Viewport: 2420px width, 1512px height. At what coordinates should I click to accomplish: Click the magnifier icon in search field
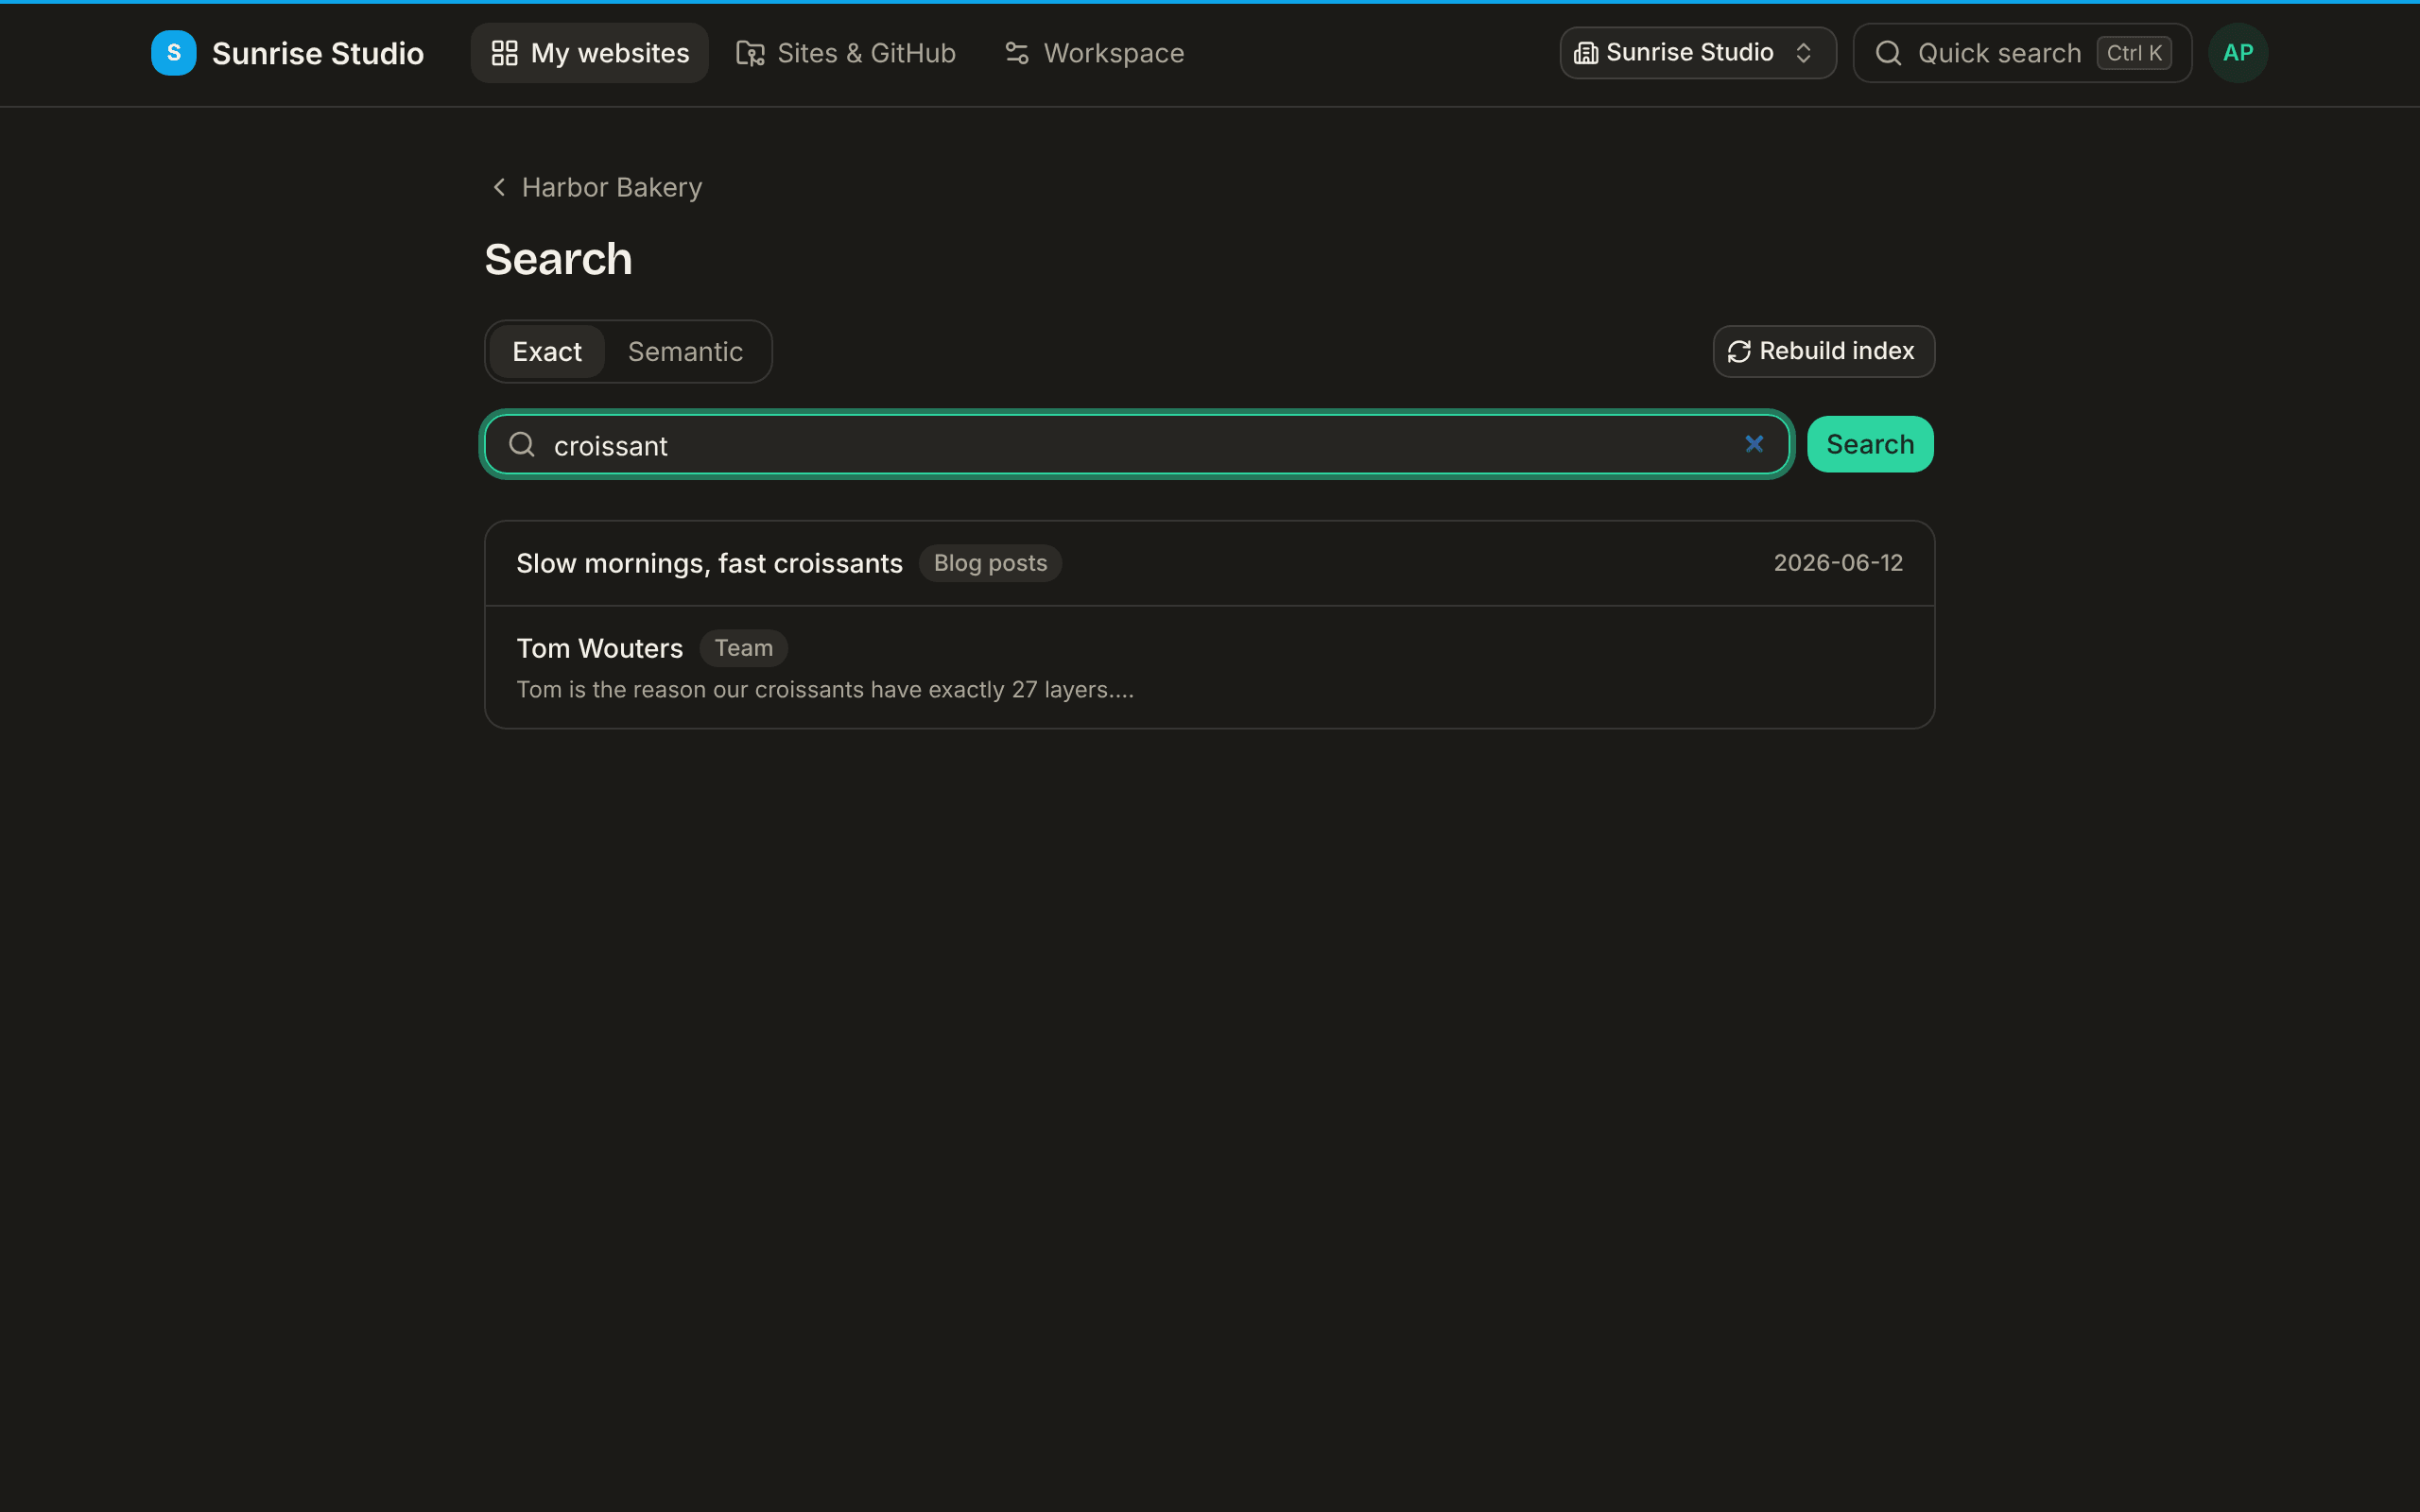pos(521,444)
